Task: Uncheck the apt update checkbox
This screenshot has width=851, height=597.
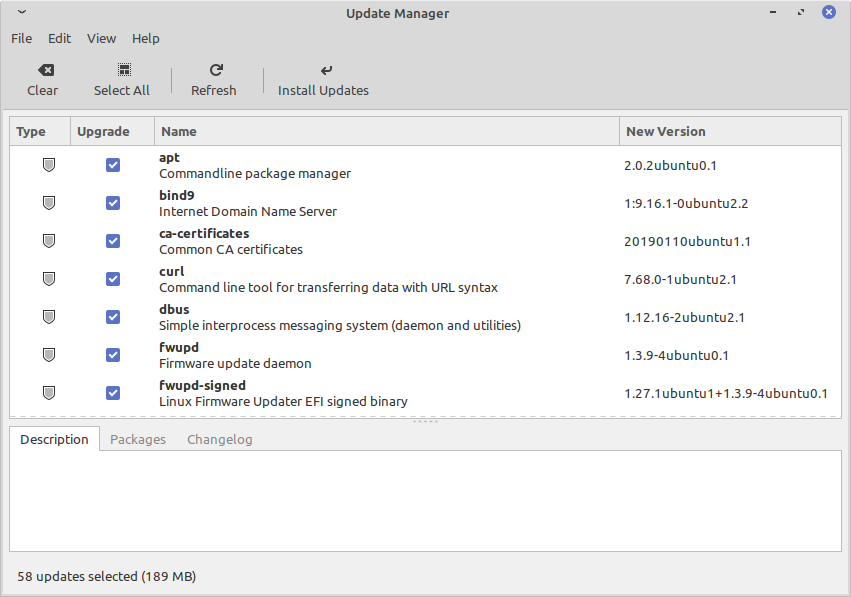Action: click(112, 165)
